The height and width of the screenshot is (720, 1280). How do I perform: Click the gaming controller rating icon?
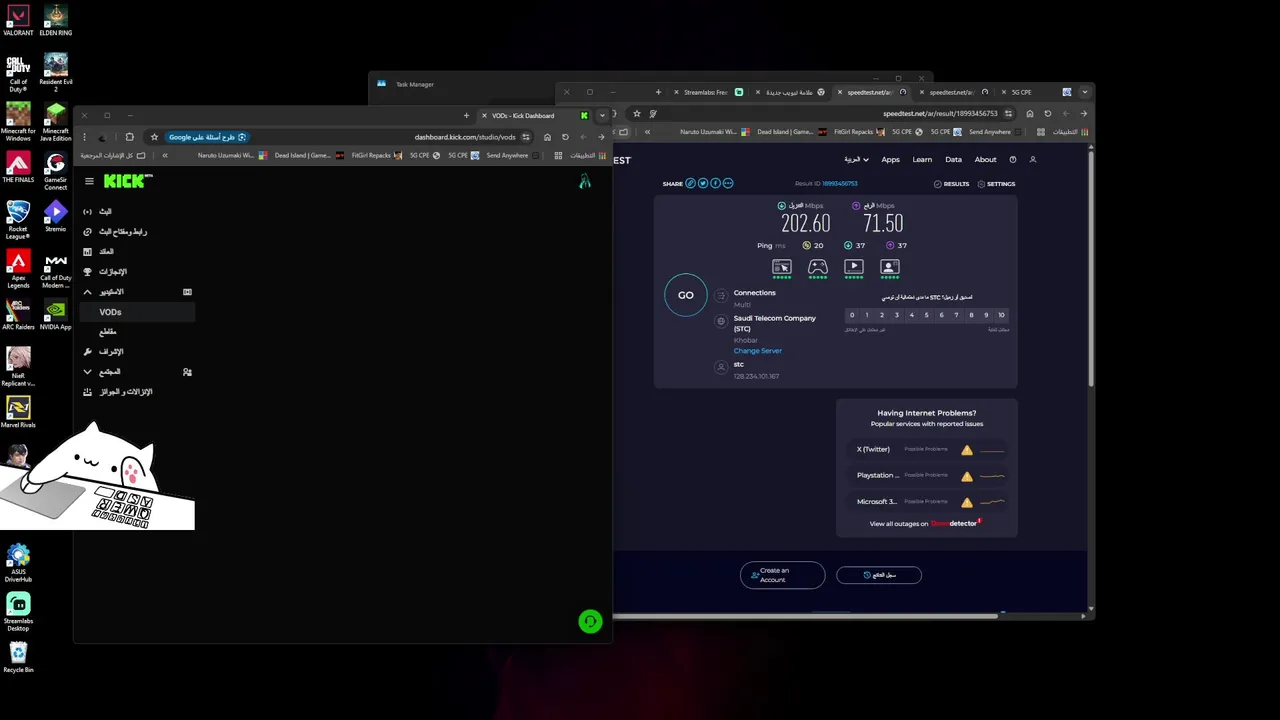pos(818,267)
